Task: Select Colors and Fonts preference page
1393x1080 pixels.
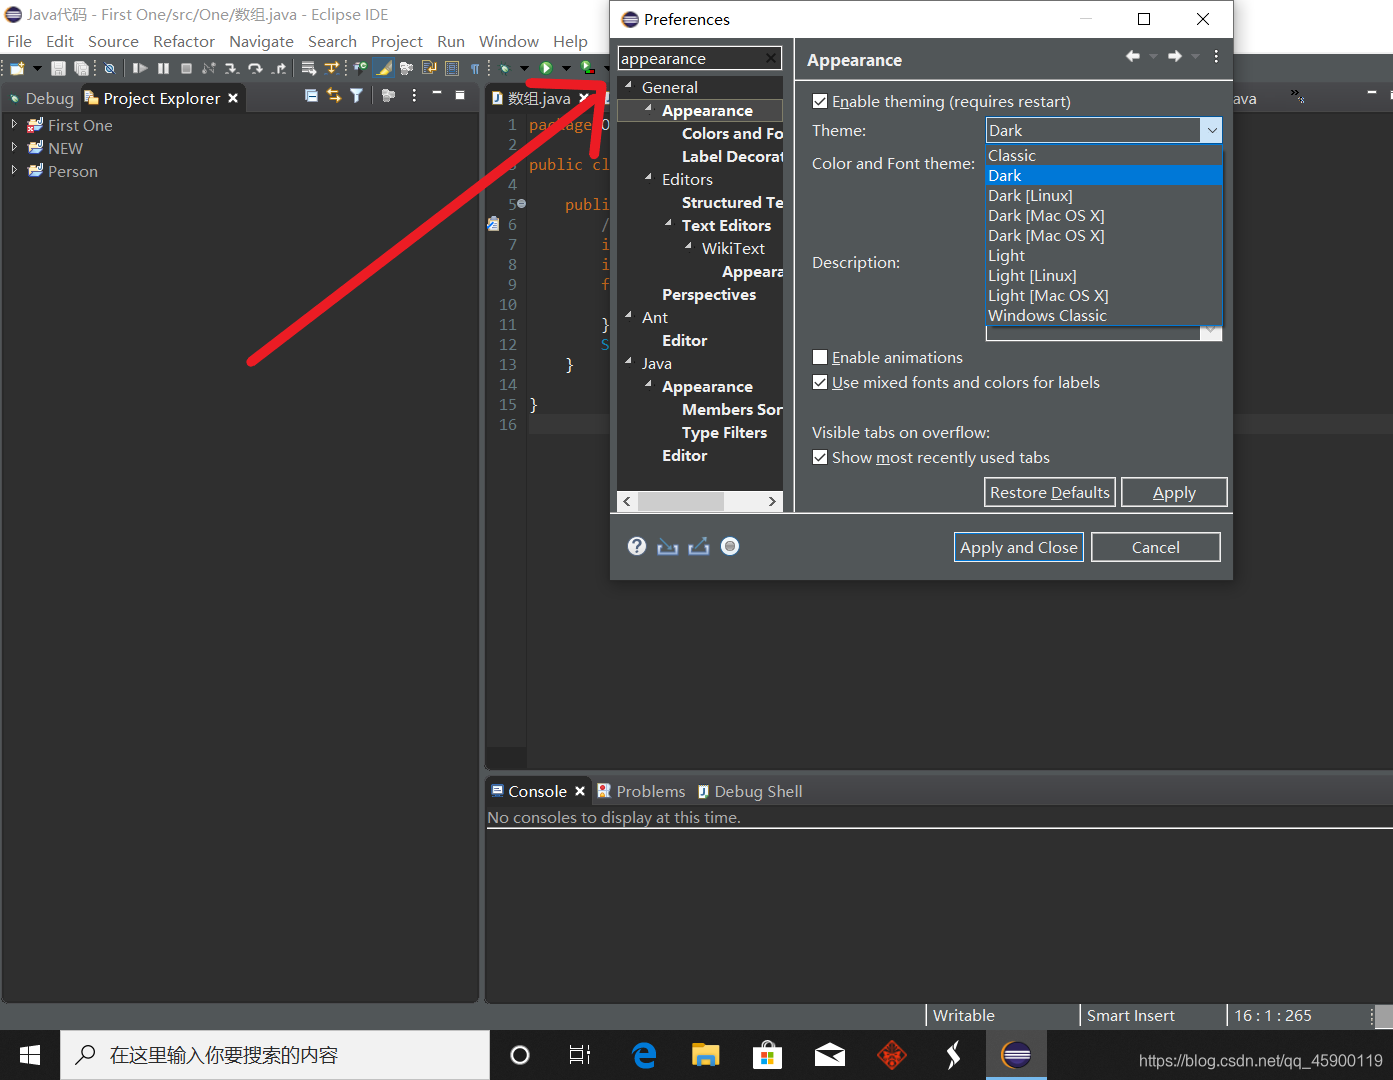Action: click(732, 133)
